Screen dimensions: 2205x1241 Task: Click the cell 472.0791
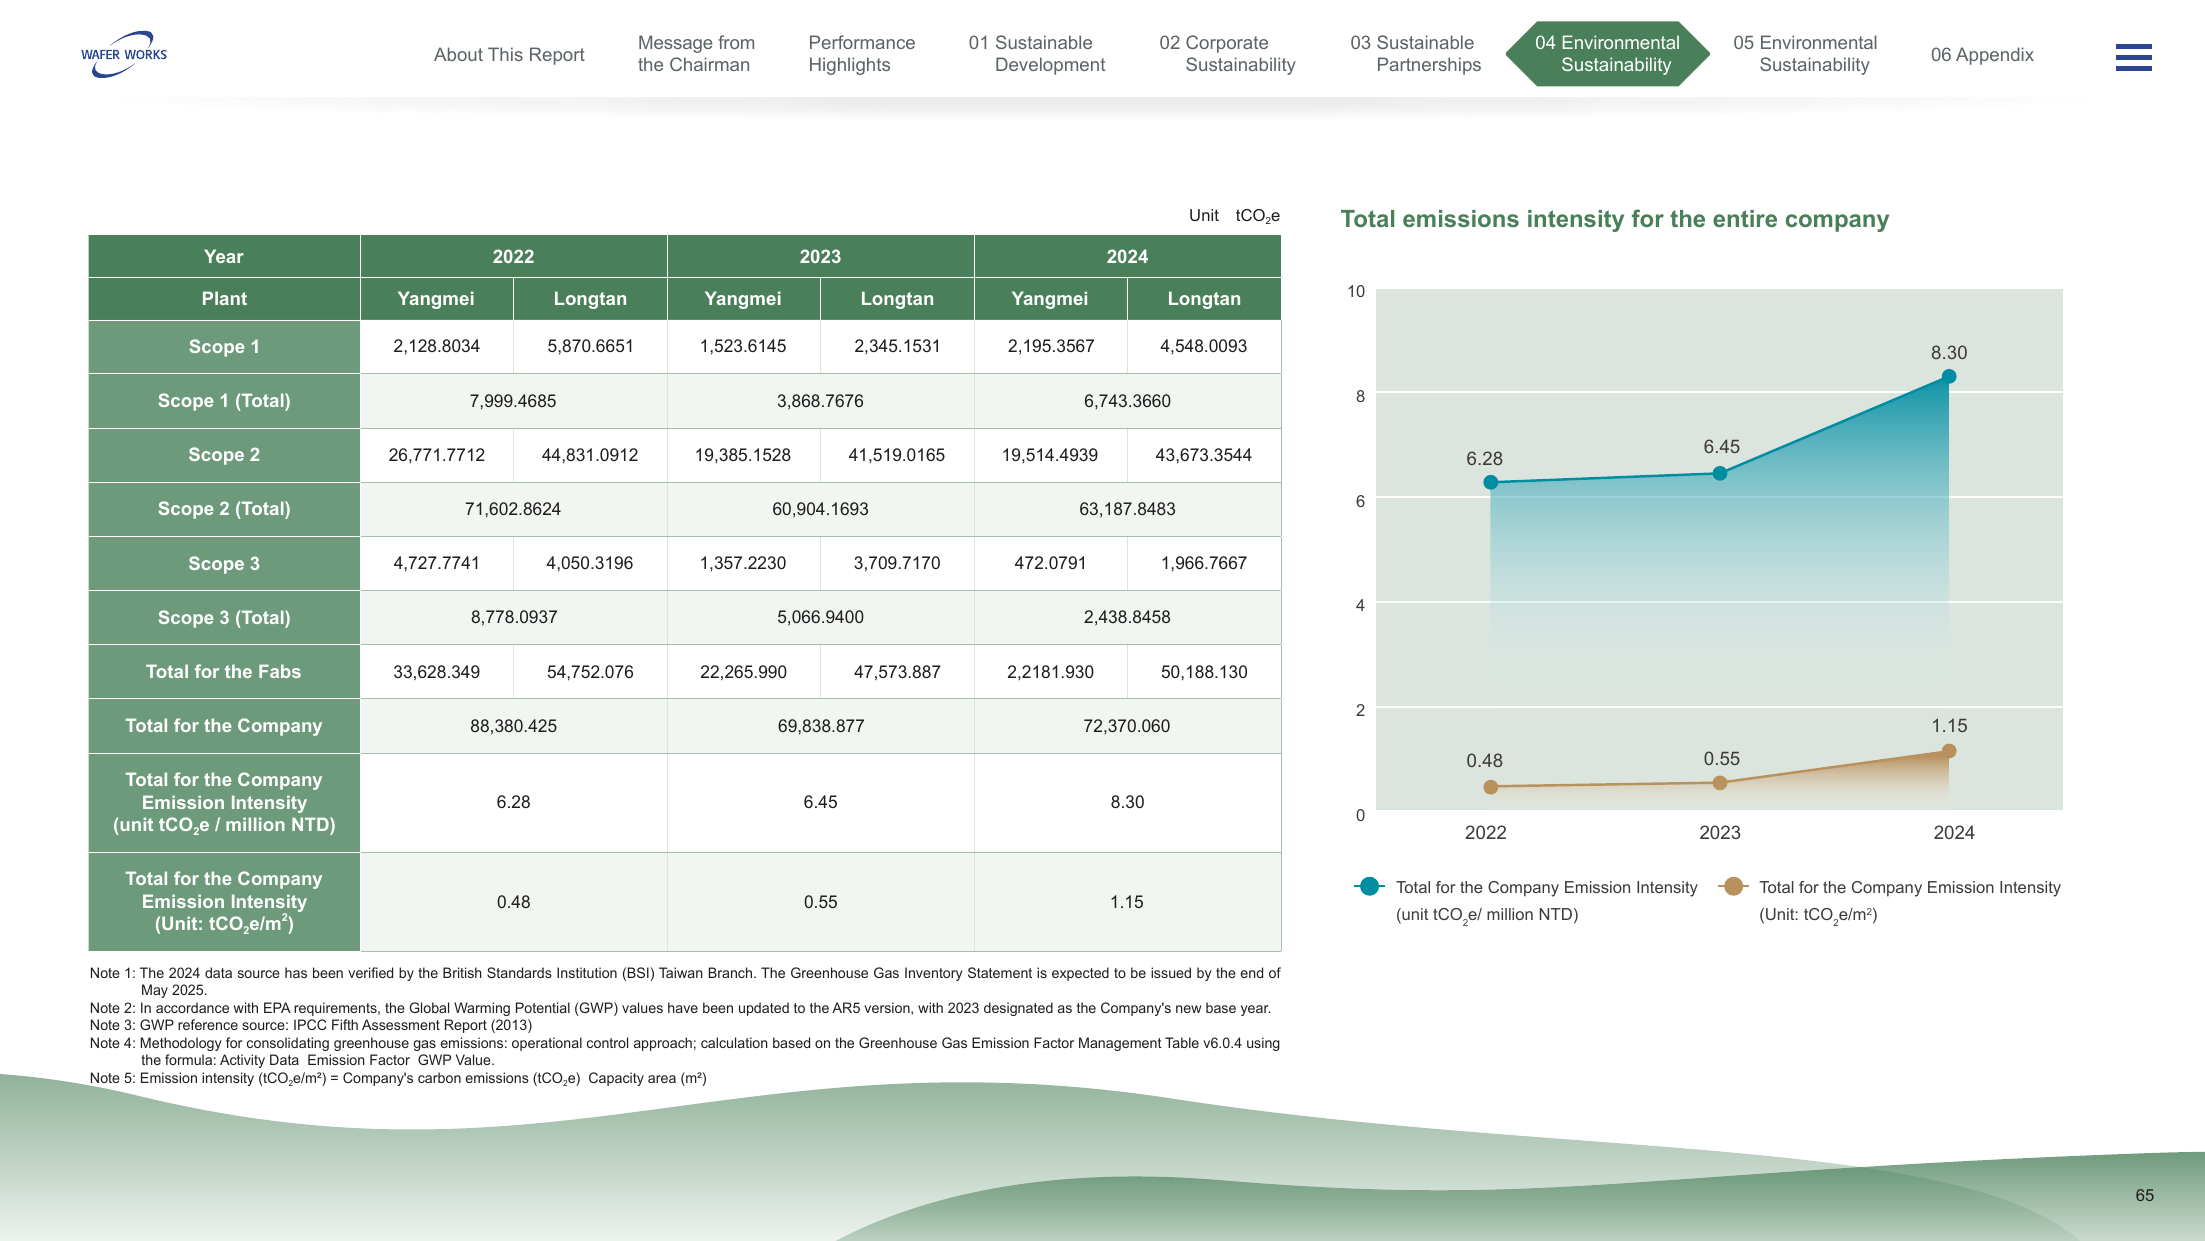1050,563
